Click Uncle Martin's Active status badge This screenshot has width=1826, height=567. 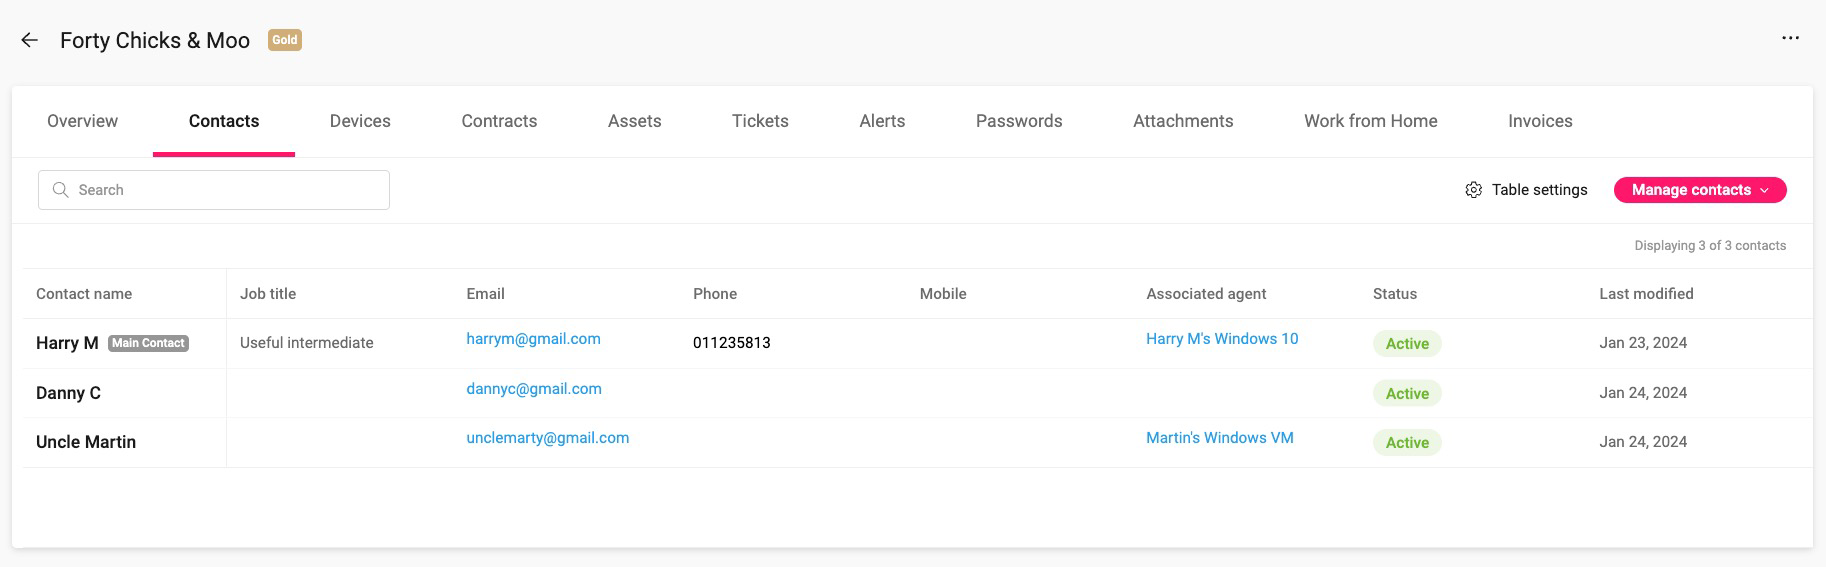[x=1407, y=443]
